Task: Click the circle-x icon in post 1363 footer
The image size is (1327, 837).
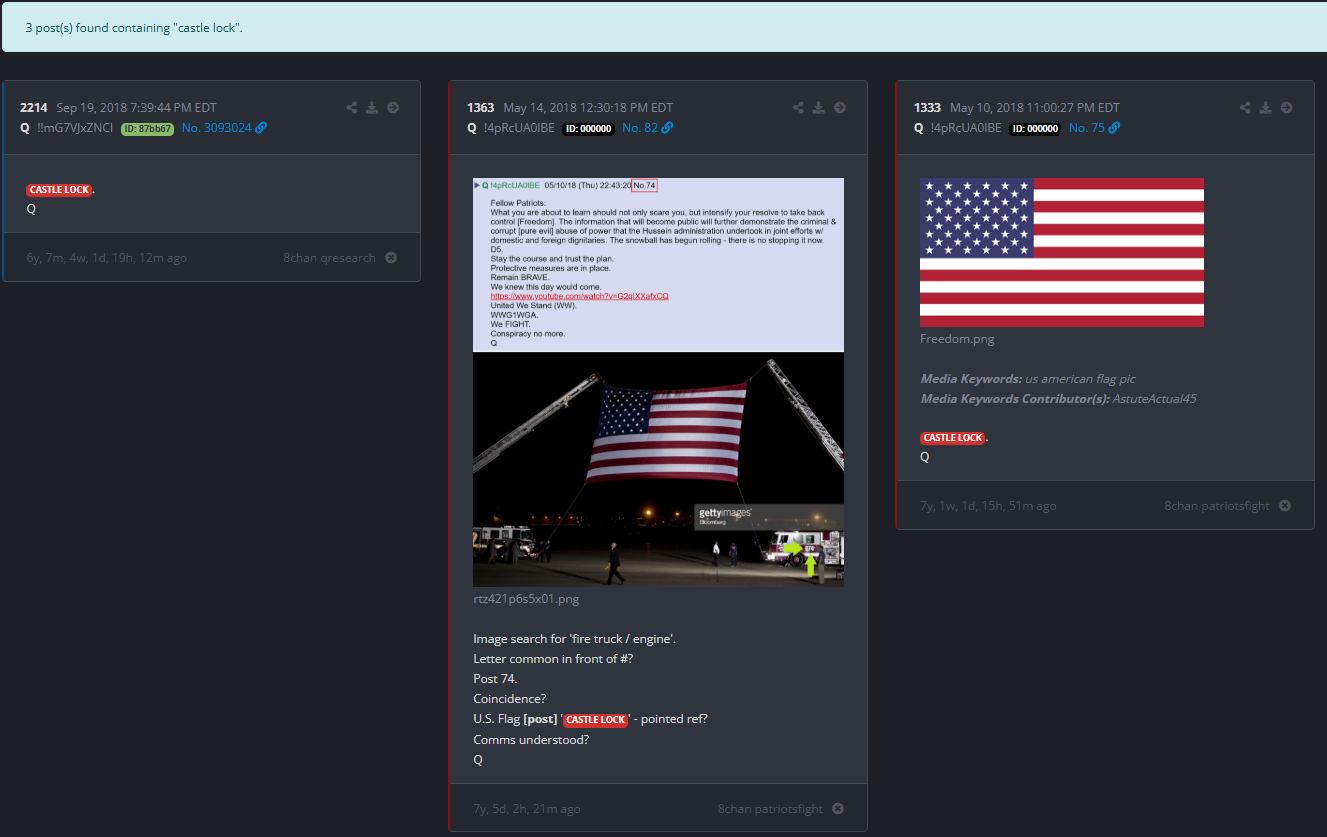Action: tap(838, 809)
